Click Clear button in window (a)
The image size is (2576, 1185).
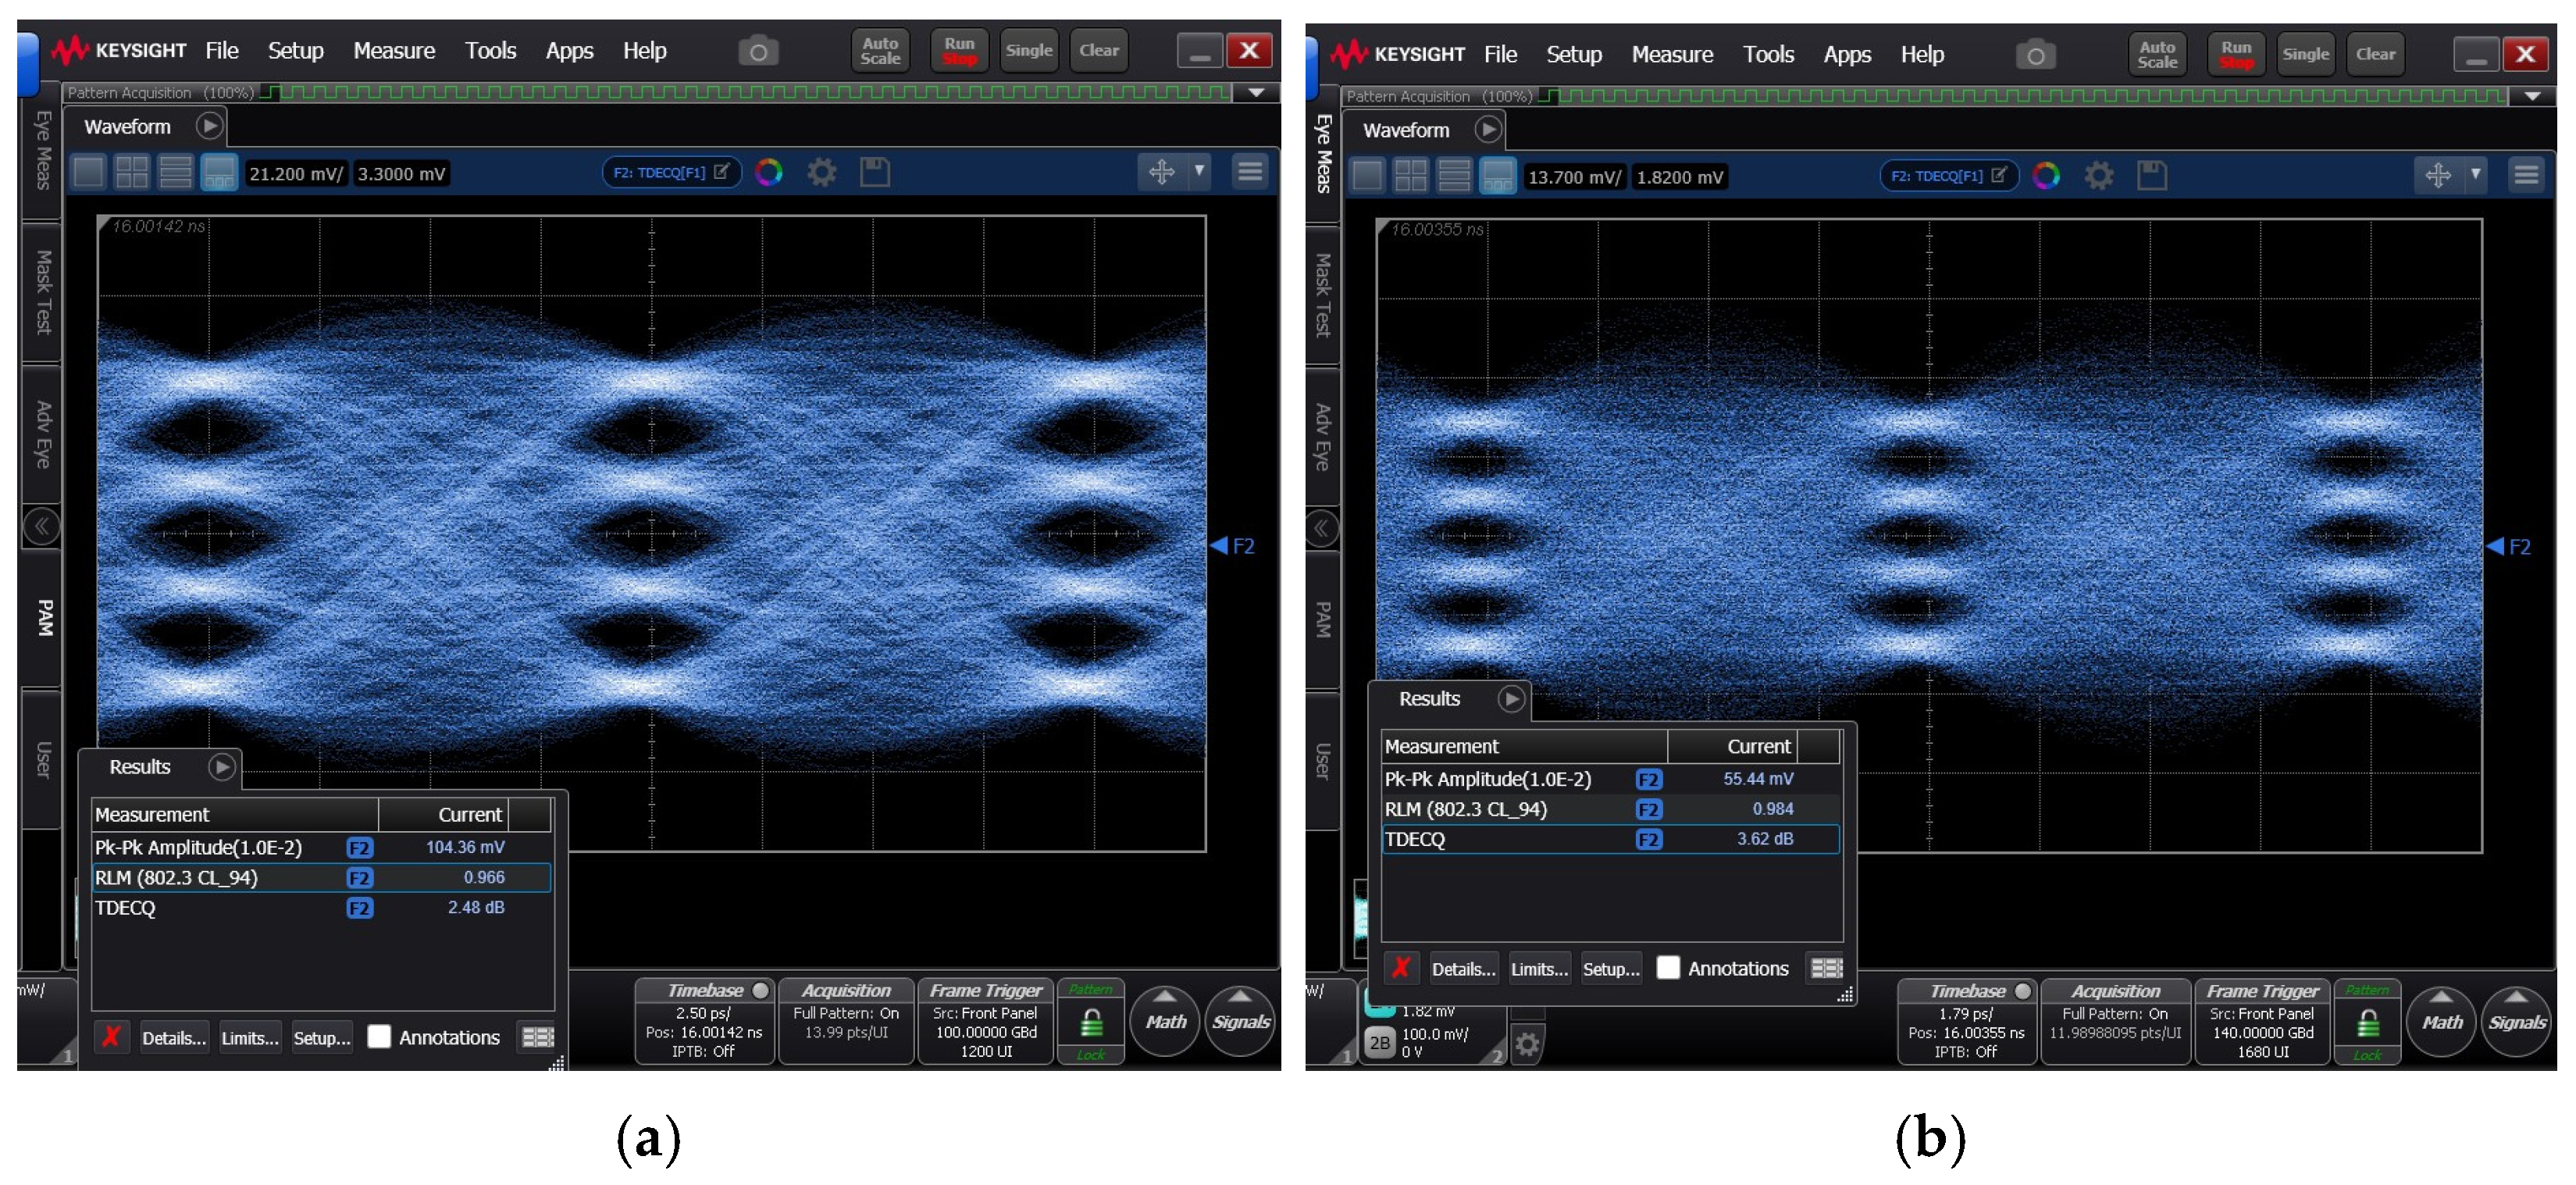coord(1099,51)
